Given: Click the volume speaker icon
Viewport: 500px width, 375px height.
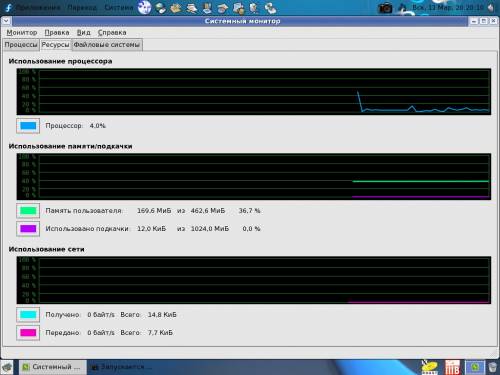Looking at the screenshot, I should tap(492, 8).
